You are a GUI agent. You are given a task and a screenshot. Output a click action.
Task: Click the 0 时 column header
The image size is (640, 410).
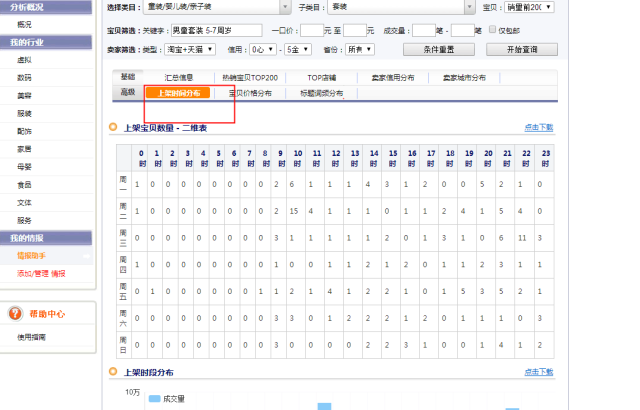pos(142,158)
